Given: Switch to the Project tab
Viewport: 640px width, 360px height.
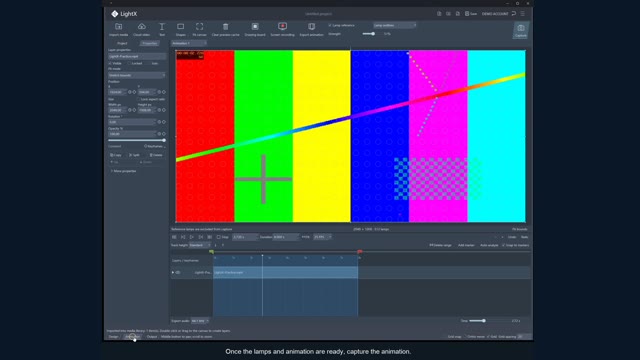Looking at the screenshot, I should click(122, 43).
